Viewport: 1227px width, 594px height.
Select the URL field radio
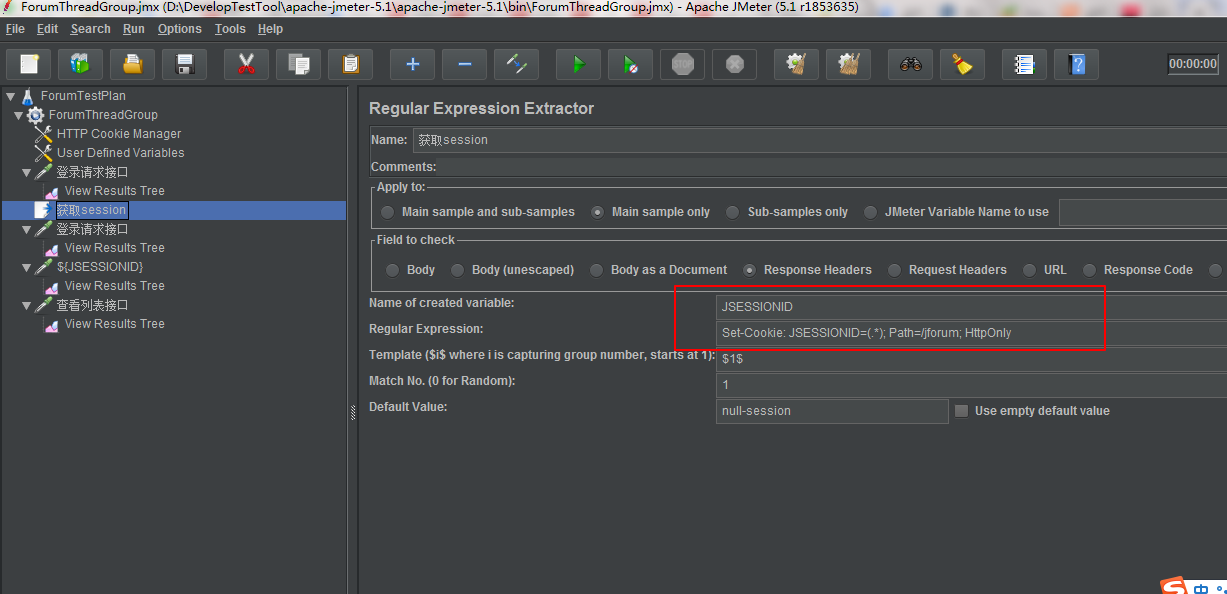1030,270
